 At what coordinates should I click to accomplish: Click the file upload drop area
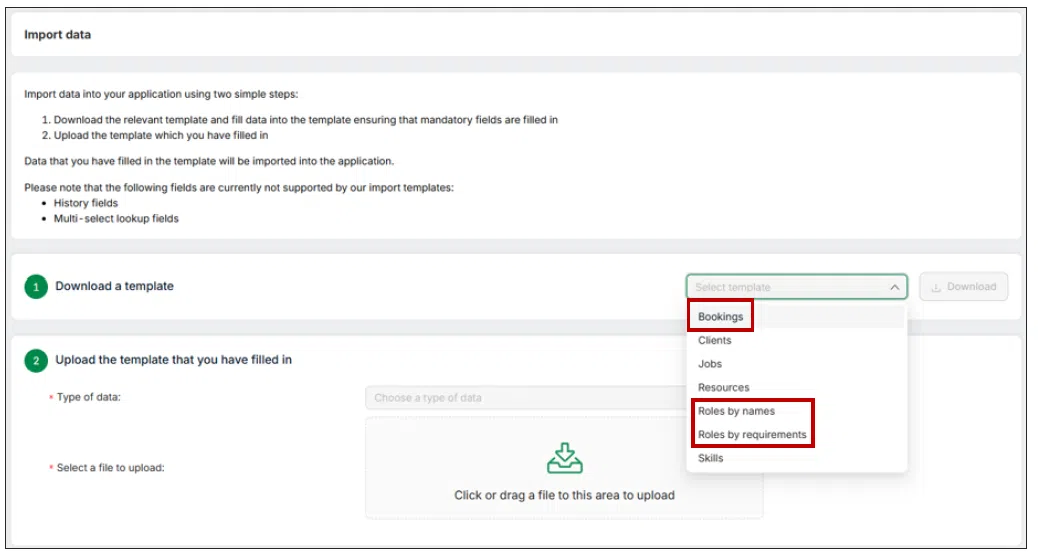564,468
